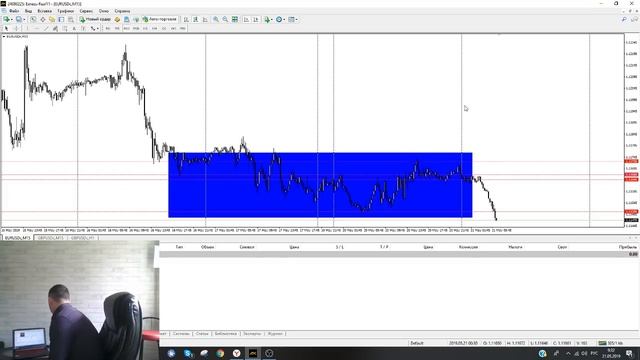Toggle the MN timeframe button
The height and width of the screenshot is (360, 640).
182,29
